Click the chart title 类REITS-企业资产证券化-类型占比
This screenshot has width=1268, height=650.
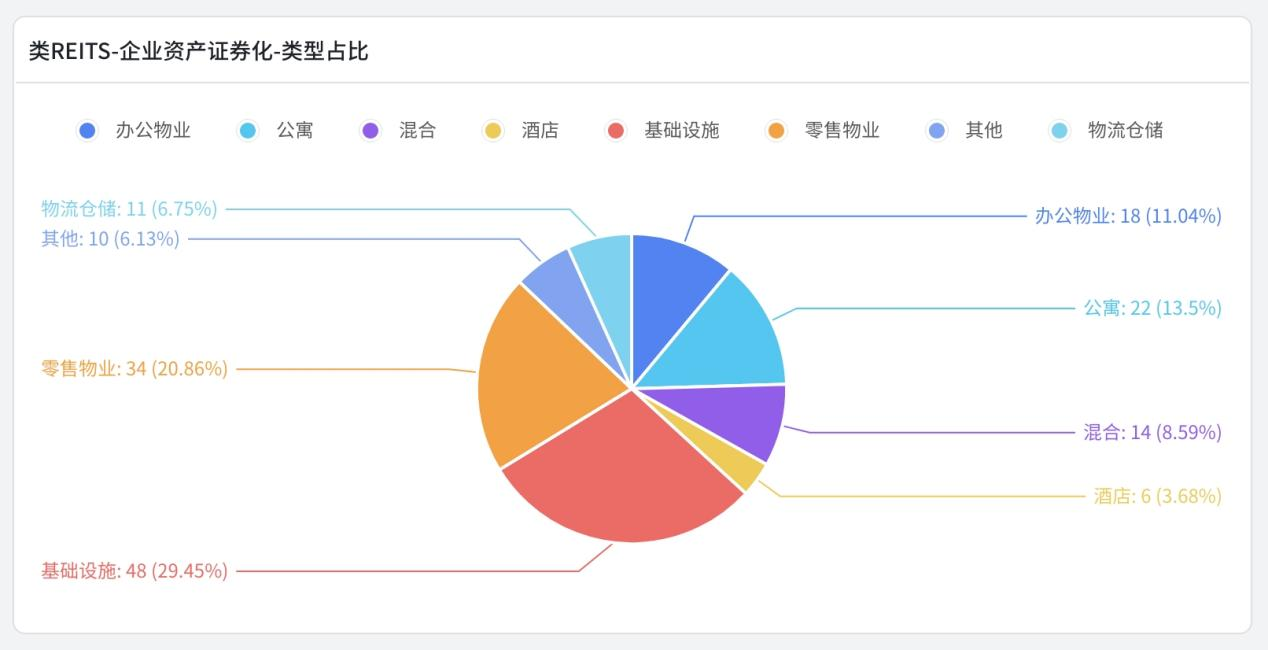tap(199, 51)
